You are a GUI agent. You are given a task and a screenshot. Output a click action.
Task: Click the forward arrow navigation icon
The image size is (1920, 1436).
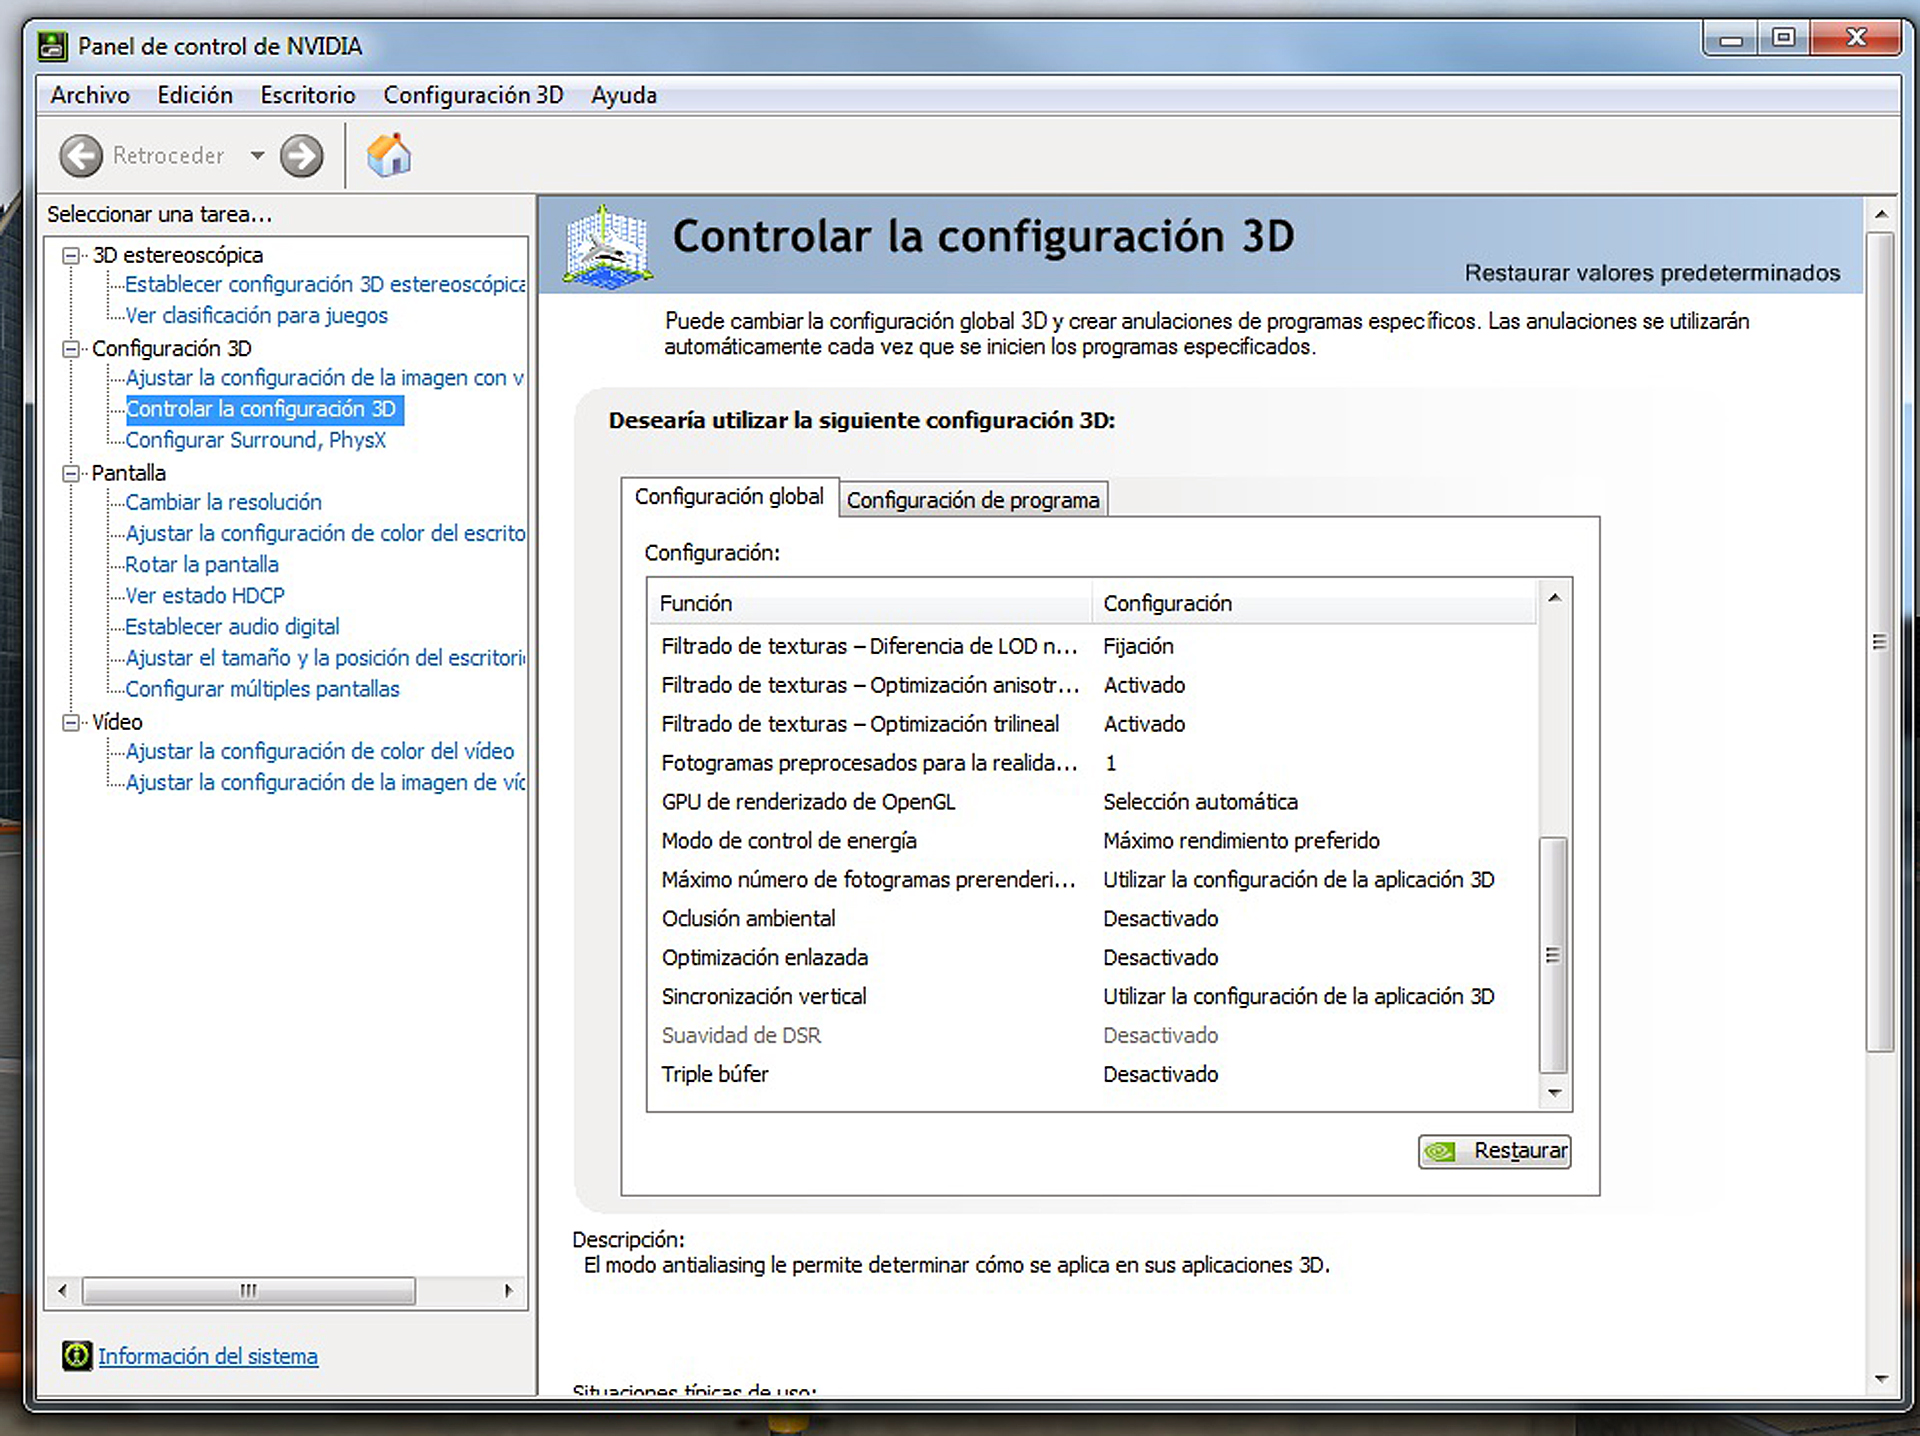pyautogui.click(x=301, y=155)
